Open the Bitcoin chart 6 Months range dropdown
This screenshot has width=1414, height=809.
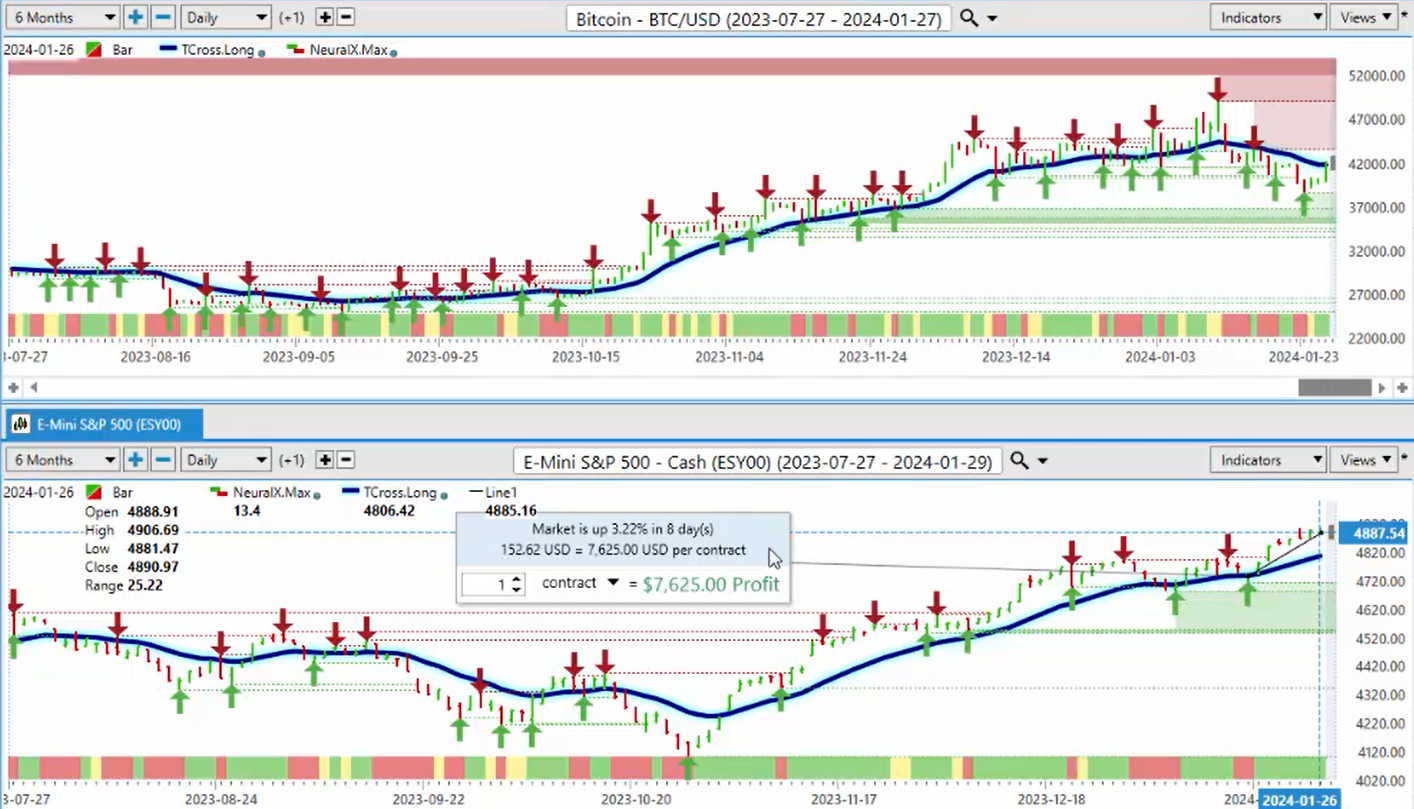coord(63,17)
